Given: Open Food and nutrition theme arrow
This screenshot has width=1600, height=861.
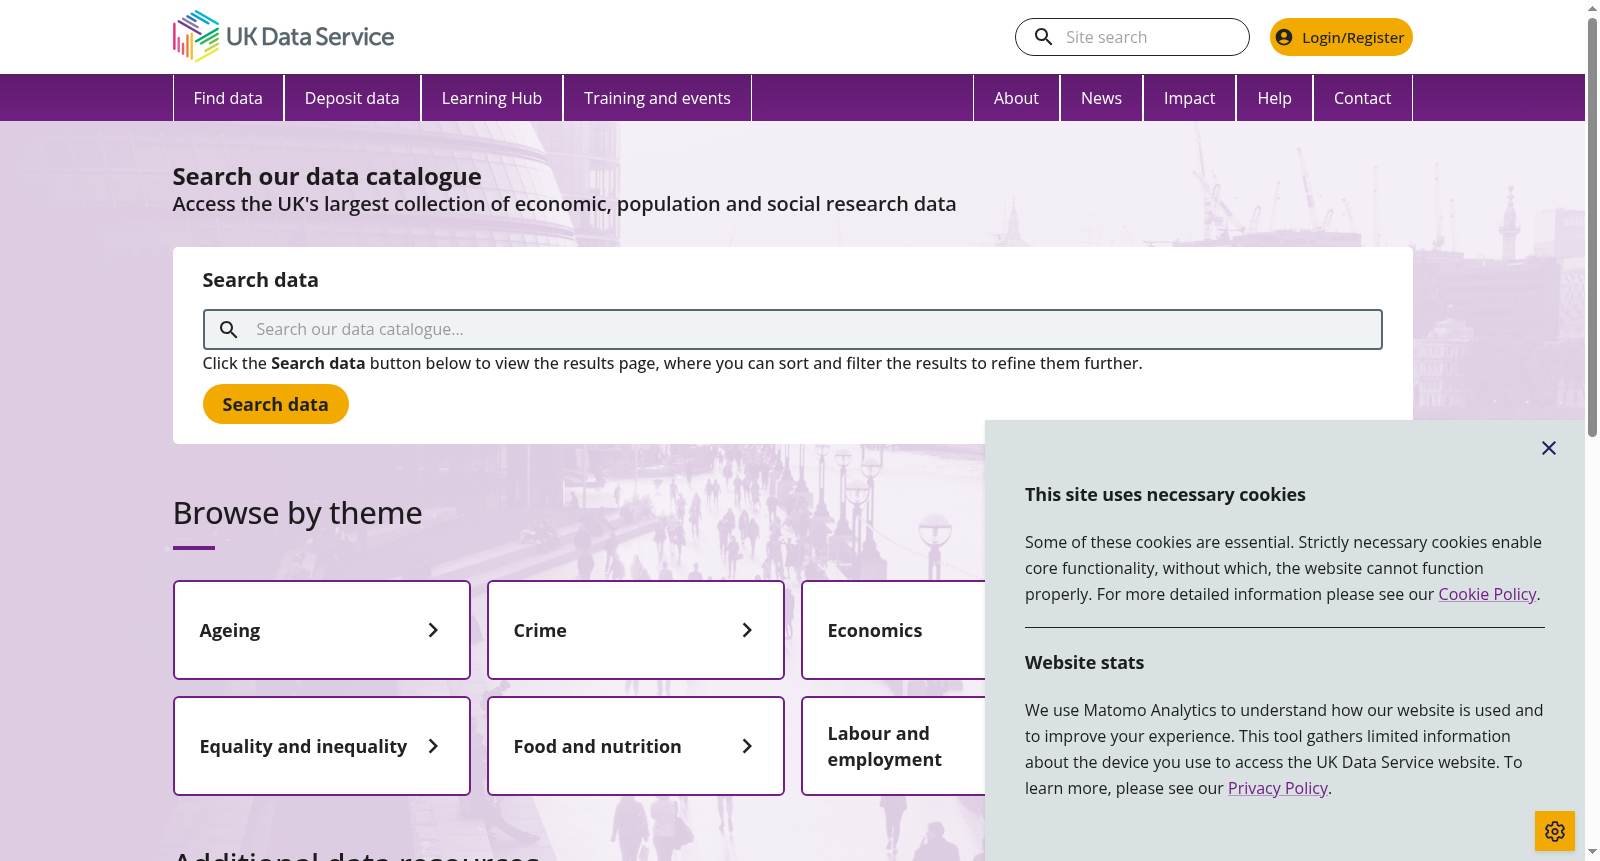Looking at the screenshot, I should pos(747,746).
